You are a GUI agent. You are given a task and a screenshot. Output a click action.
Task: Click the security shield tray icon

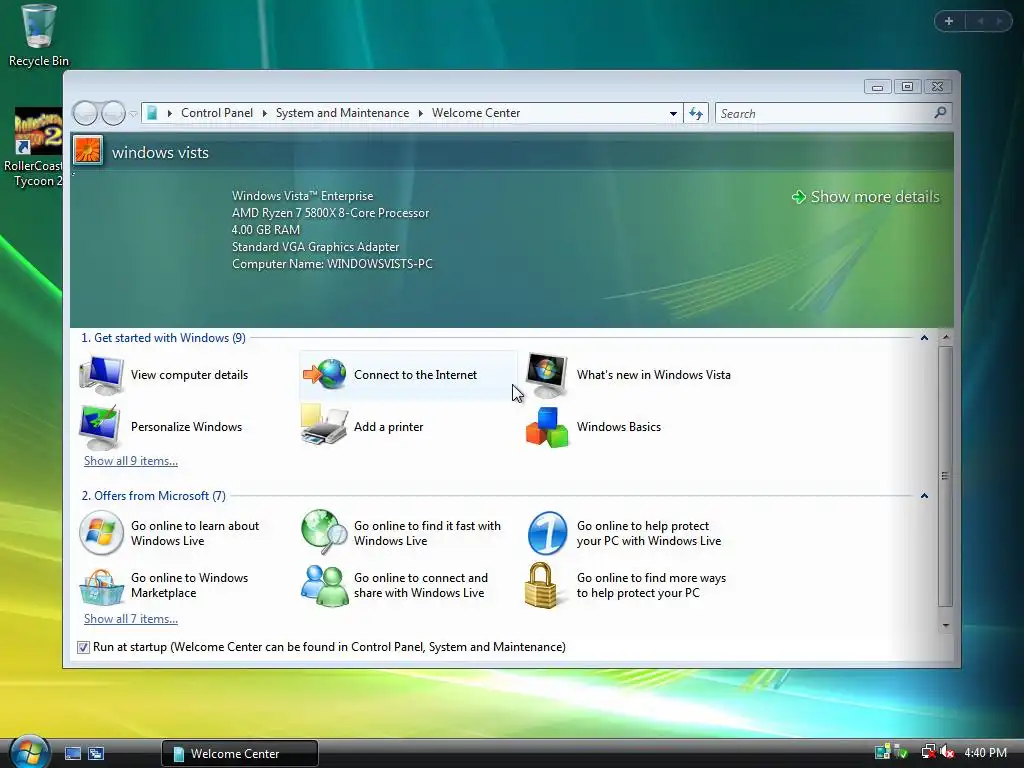point(901,752)
